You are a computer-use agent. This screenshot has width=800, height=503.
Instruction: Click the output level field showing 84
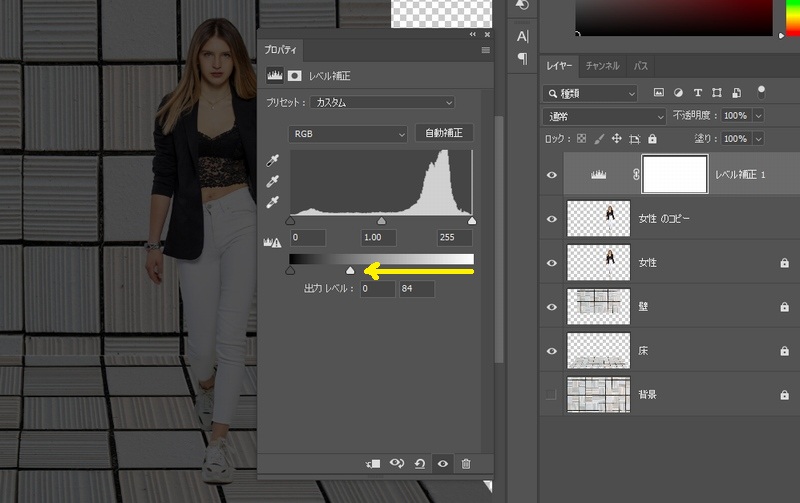click(x=415, y=288)
